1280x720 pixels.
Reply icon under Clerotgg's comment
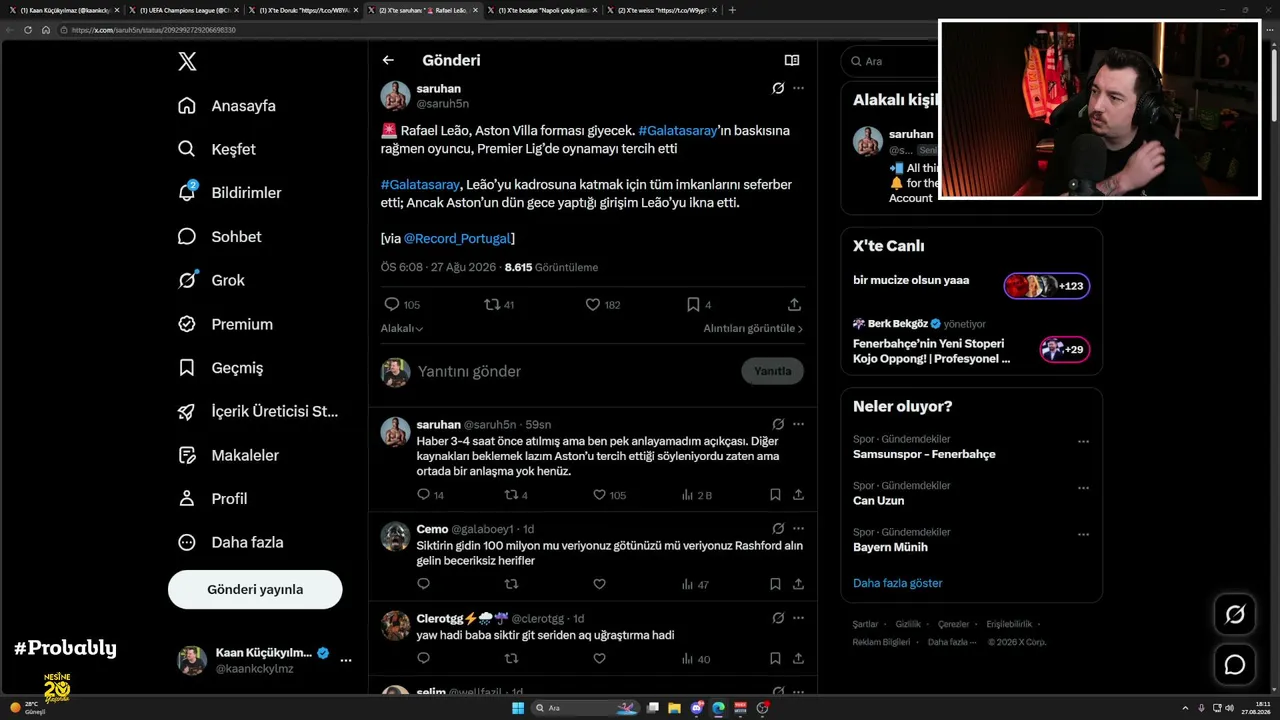click(x=423, y=658)
